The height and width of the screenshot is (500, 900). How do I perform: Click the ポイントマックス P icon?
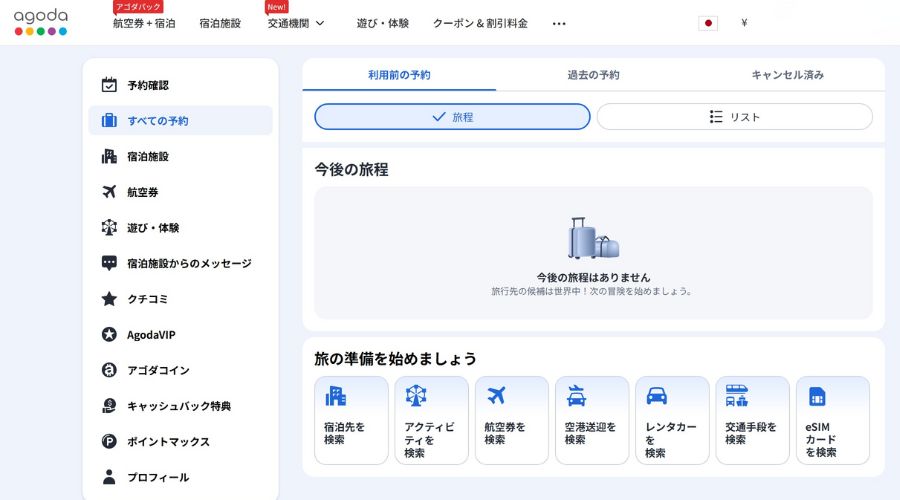pos(109,441)
